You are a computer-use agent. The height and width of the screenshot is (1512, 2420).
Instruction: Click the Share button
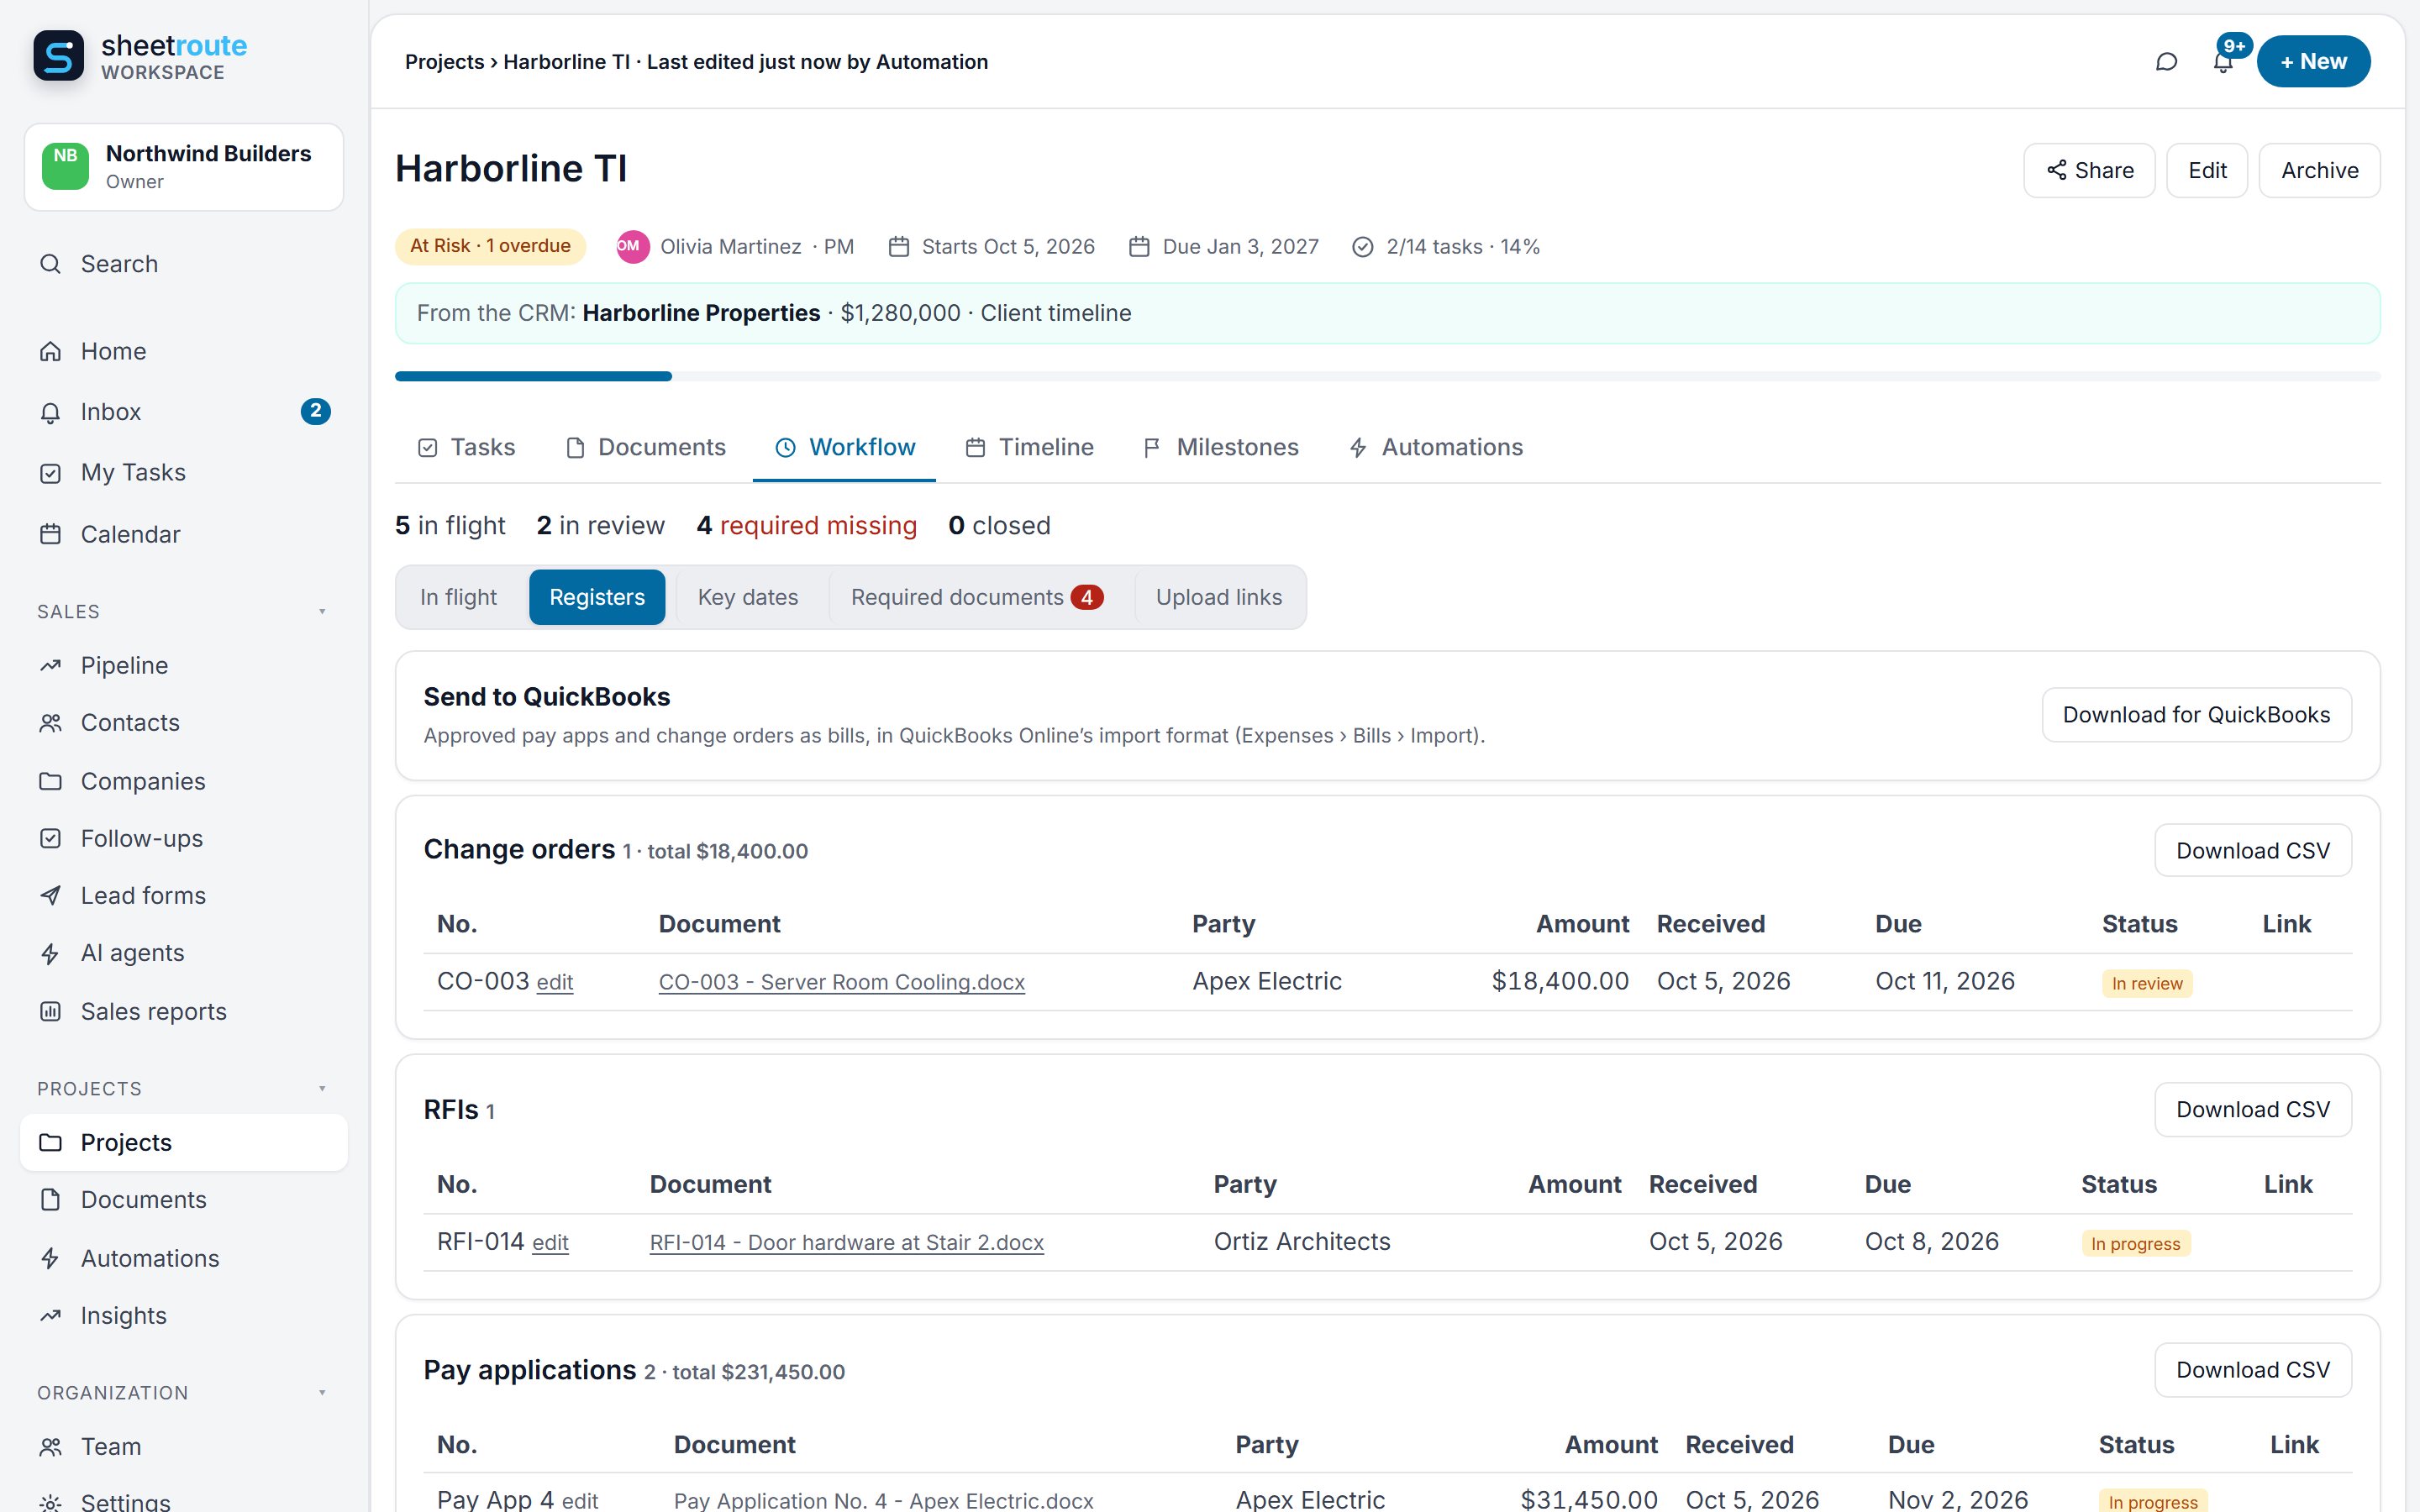(x=2089, y=170)
